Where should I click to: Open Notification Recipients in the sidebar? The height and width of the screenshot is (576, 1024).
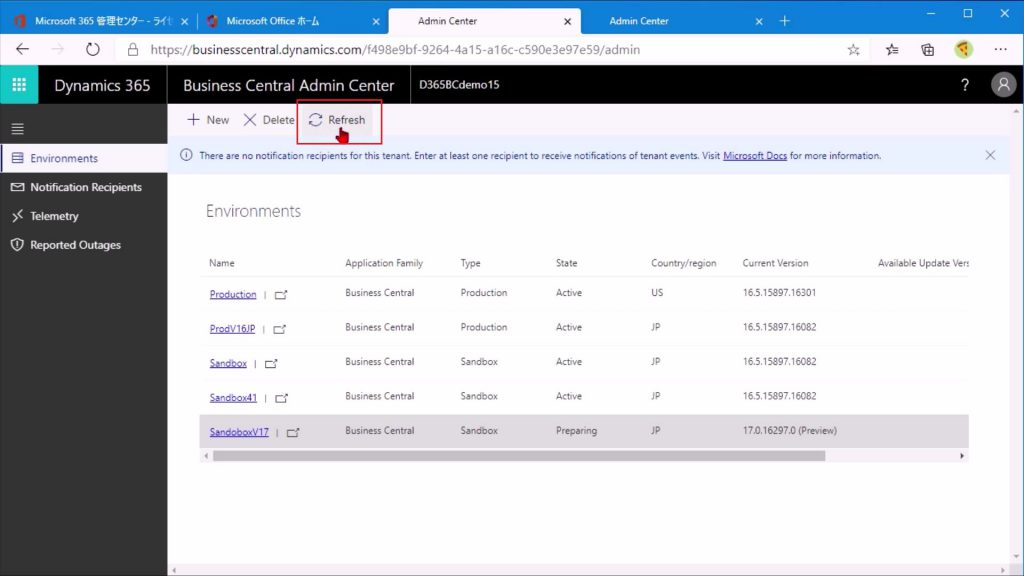pyautogui.click(x=84, y=187)
